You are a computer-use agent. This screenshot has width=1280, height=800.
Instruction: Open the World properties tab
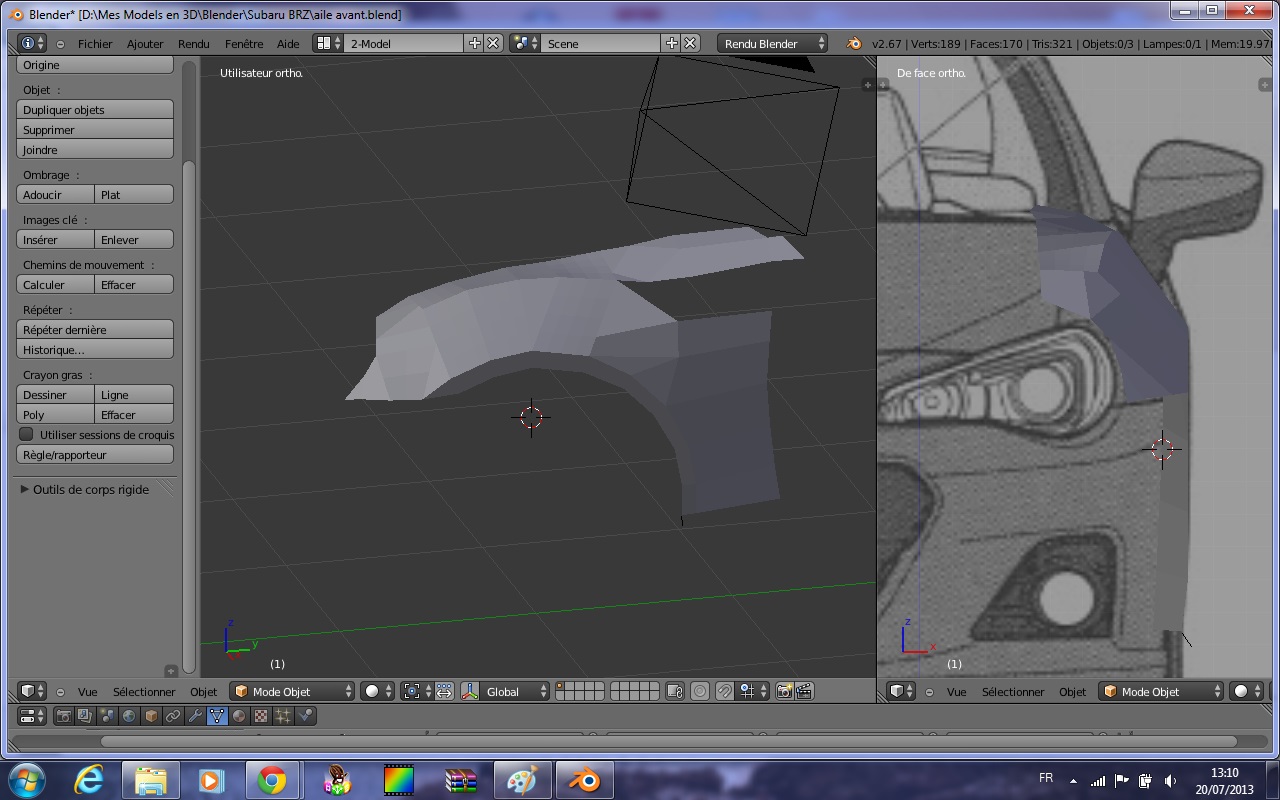click(129, 716)
